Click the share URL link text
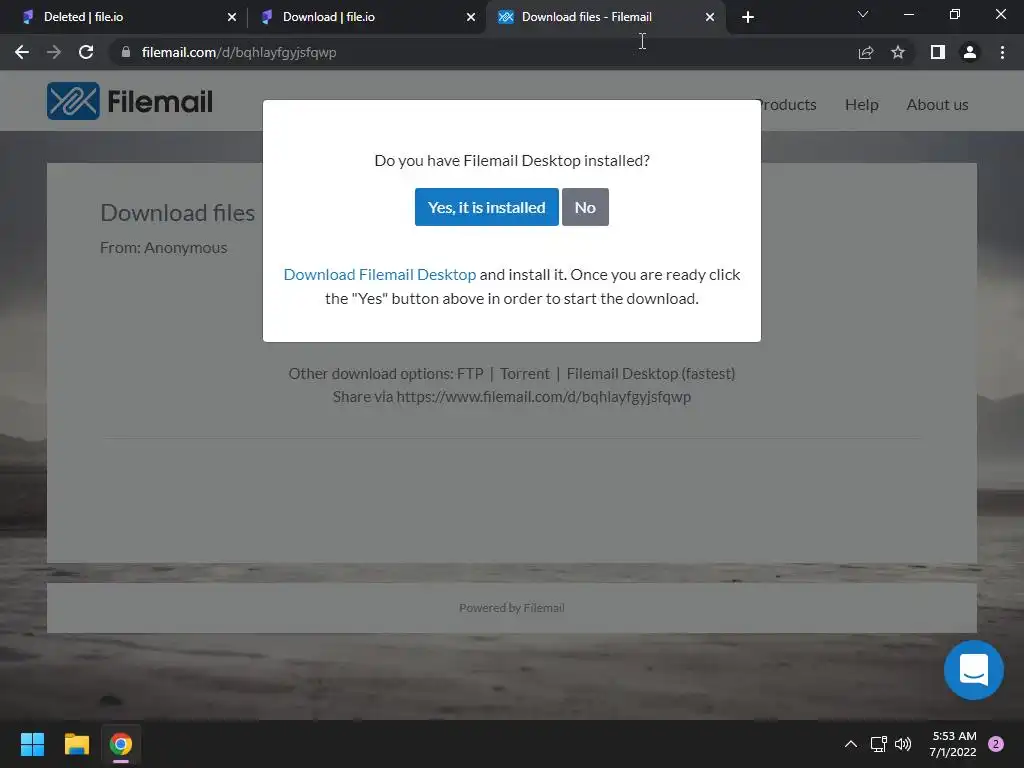This screenshot has height=768, width=1024. (543, 396)
